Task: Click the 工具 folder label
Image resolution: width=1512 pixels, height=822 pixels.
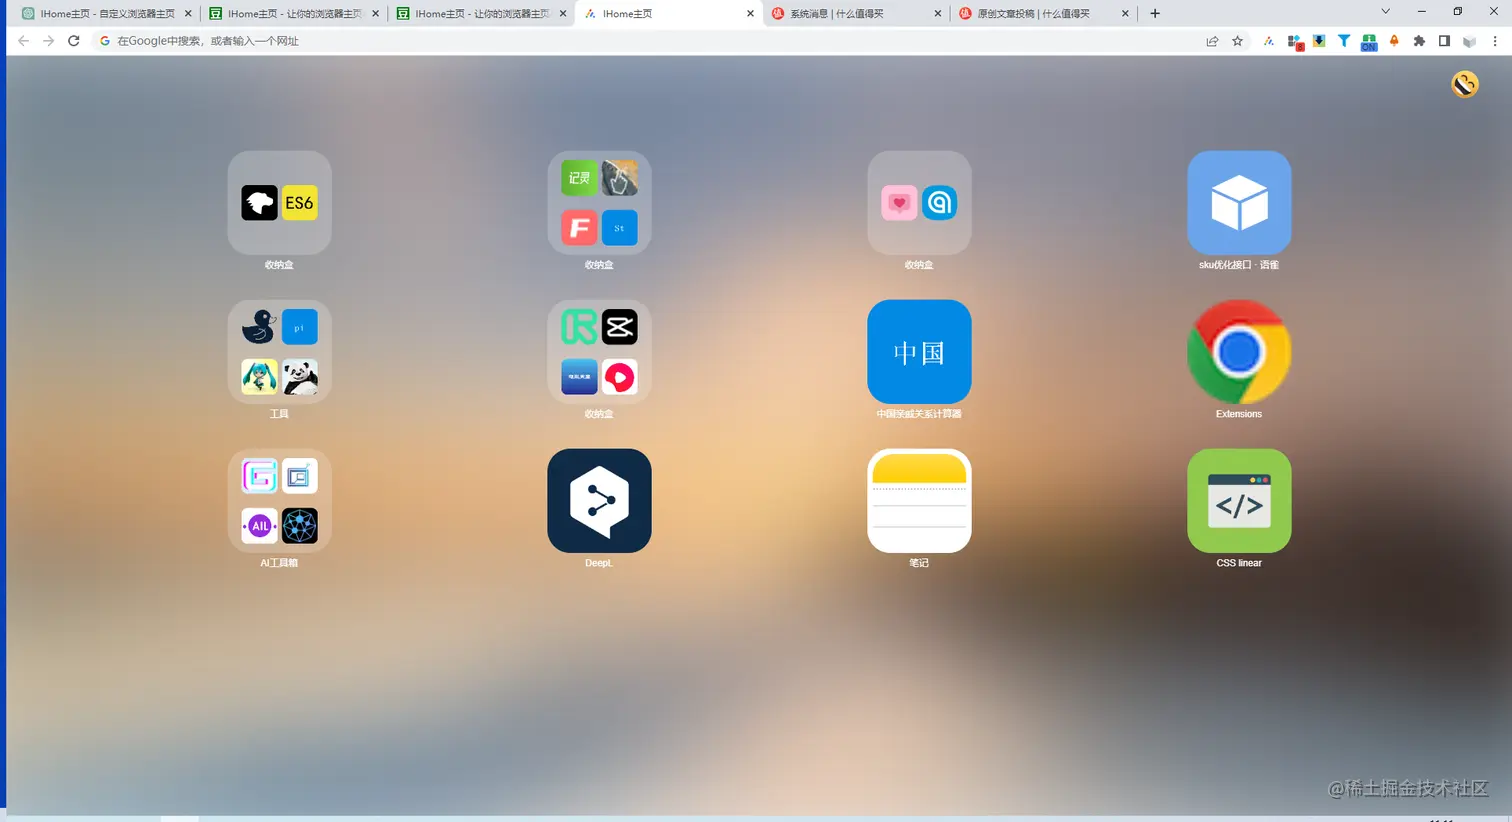Action: [279, 414]
